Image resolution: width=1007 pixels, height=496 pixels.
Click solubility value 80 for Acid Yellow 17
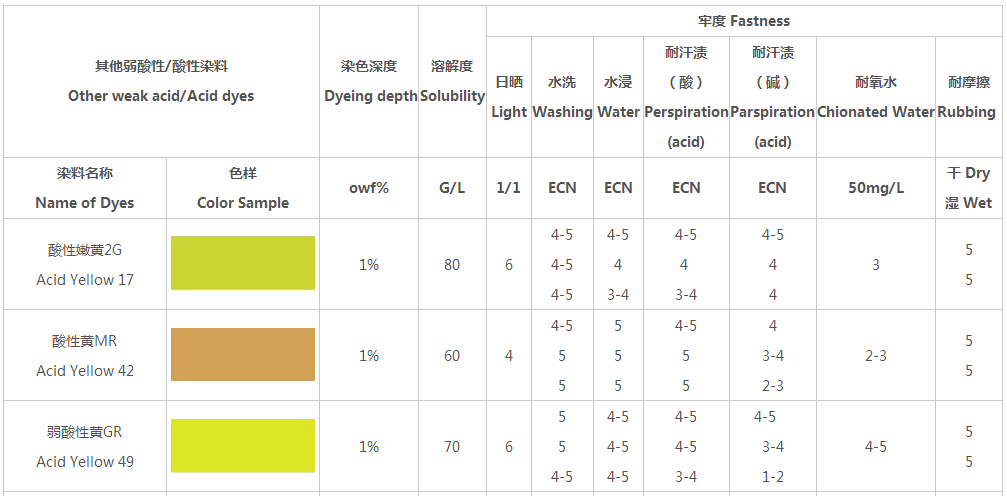pyautogui.click(x=452, y=265)
